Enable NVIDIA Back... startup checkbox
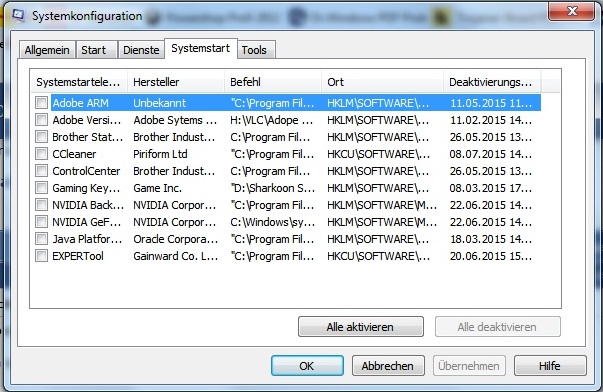Viewport: 603px width, 392px height. pos(41,205)
